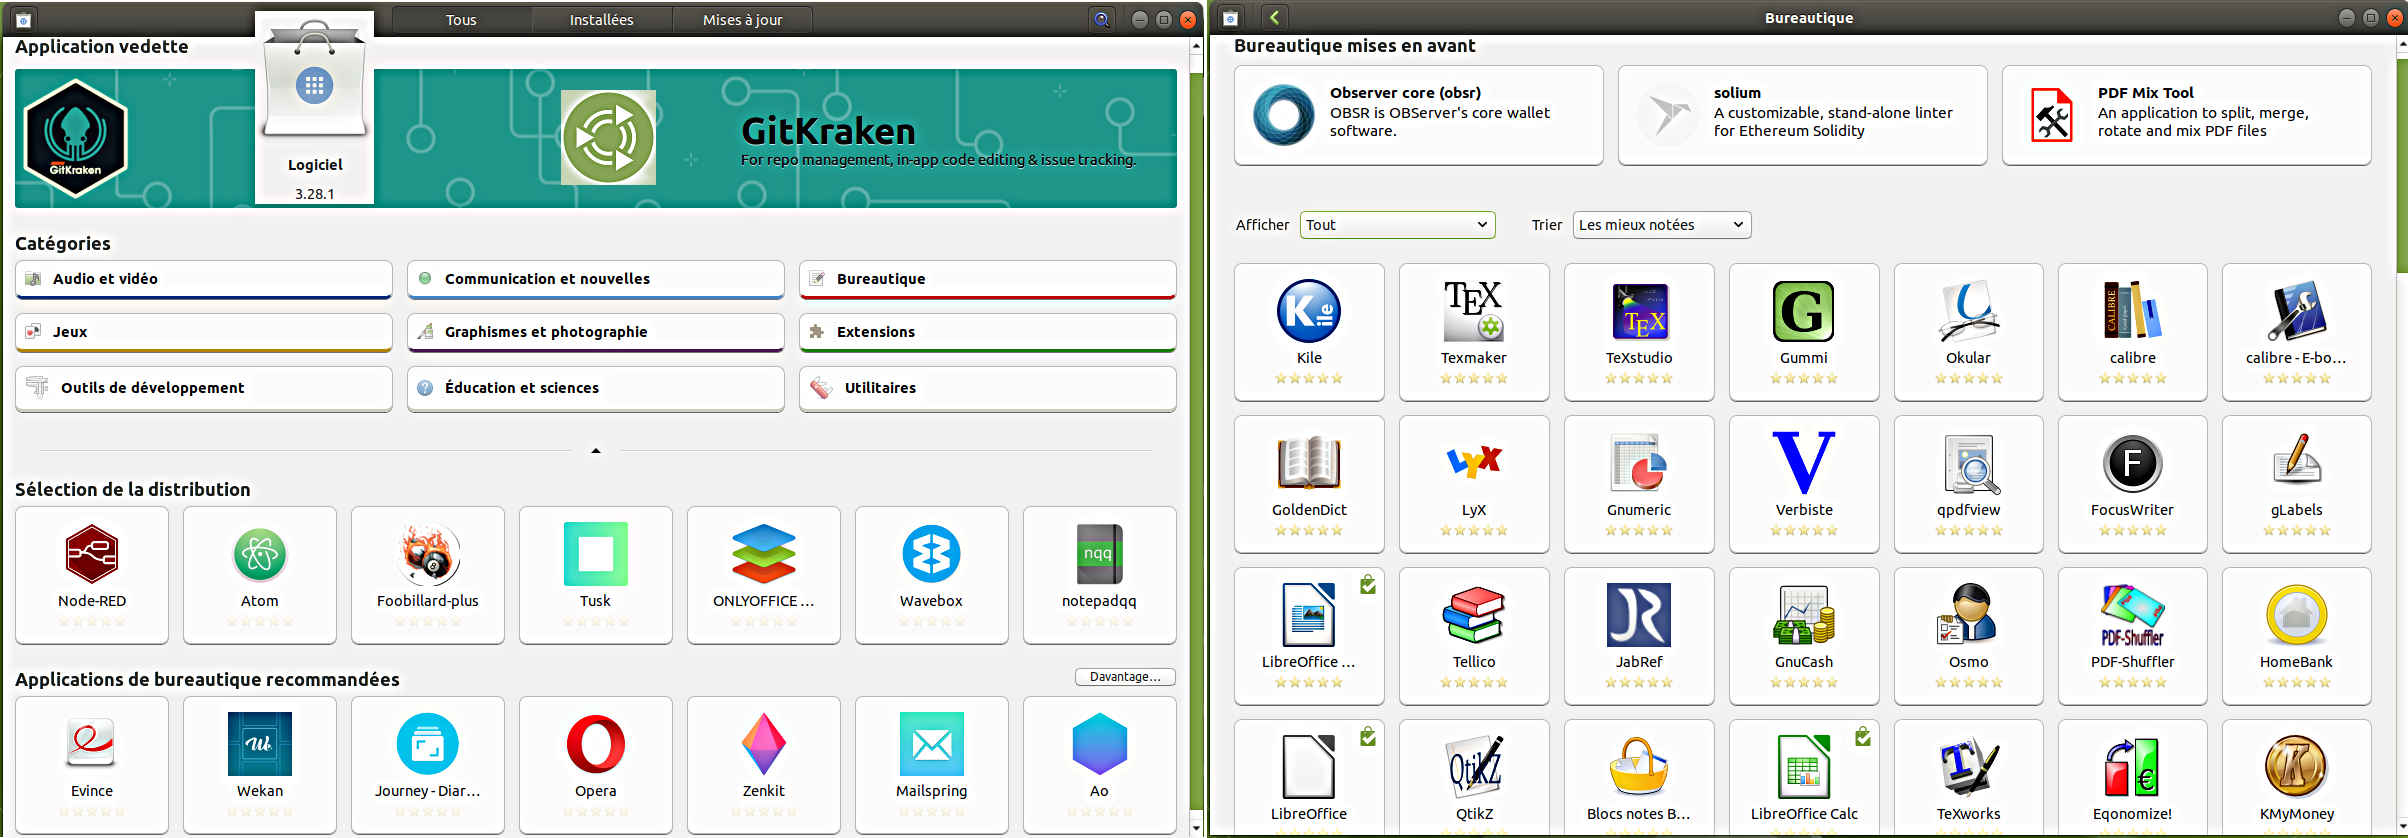Open the JabRef app in Bureautique
The height and width of the screenshot is (838, 2408).
tap(1639, 636)
